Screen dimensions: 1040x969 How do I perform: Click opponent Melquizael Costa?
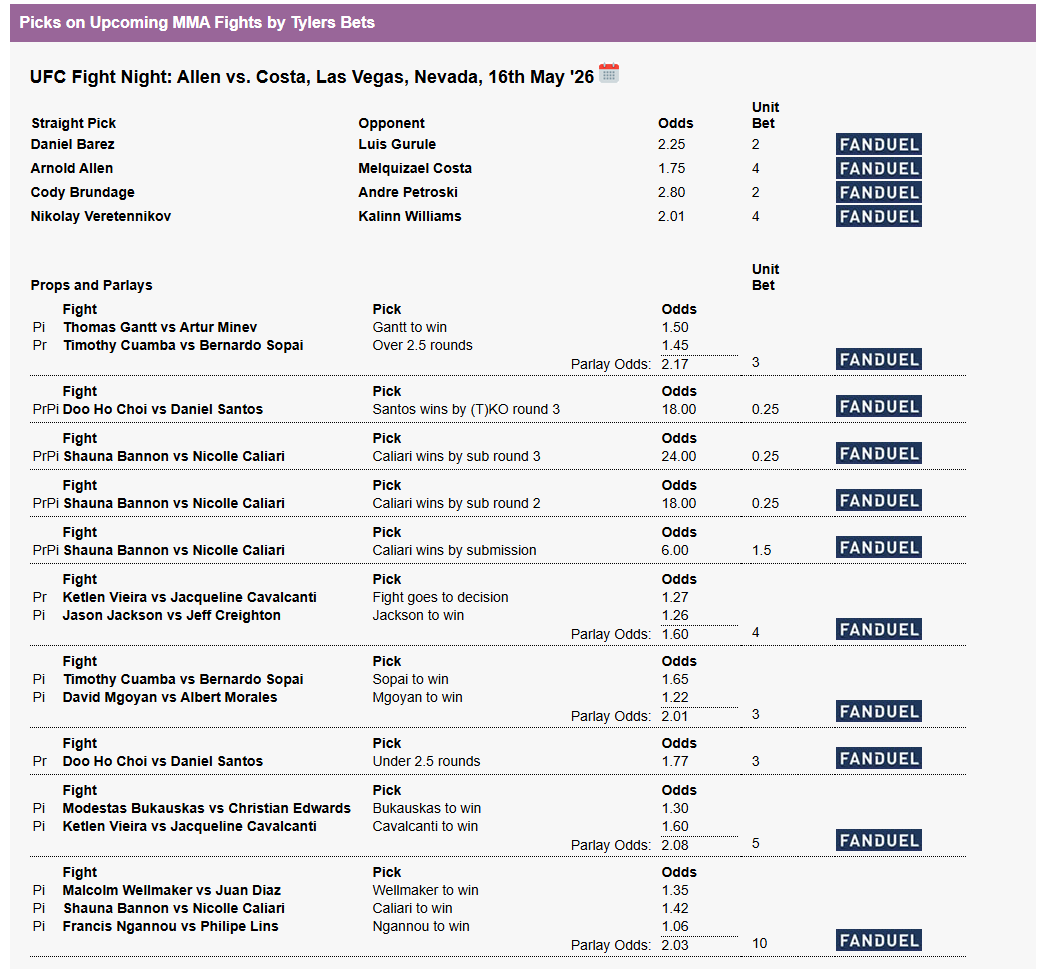pyautogui.click(x=415, y=168)
